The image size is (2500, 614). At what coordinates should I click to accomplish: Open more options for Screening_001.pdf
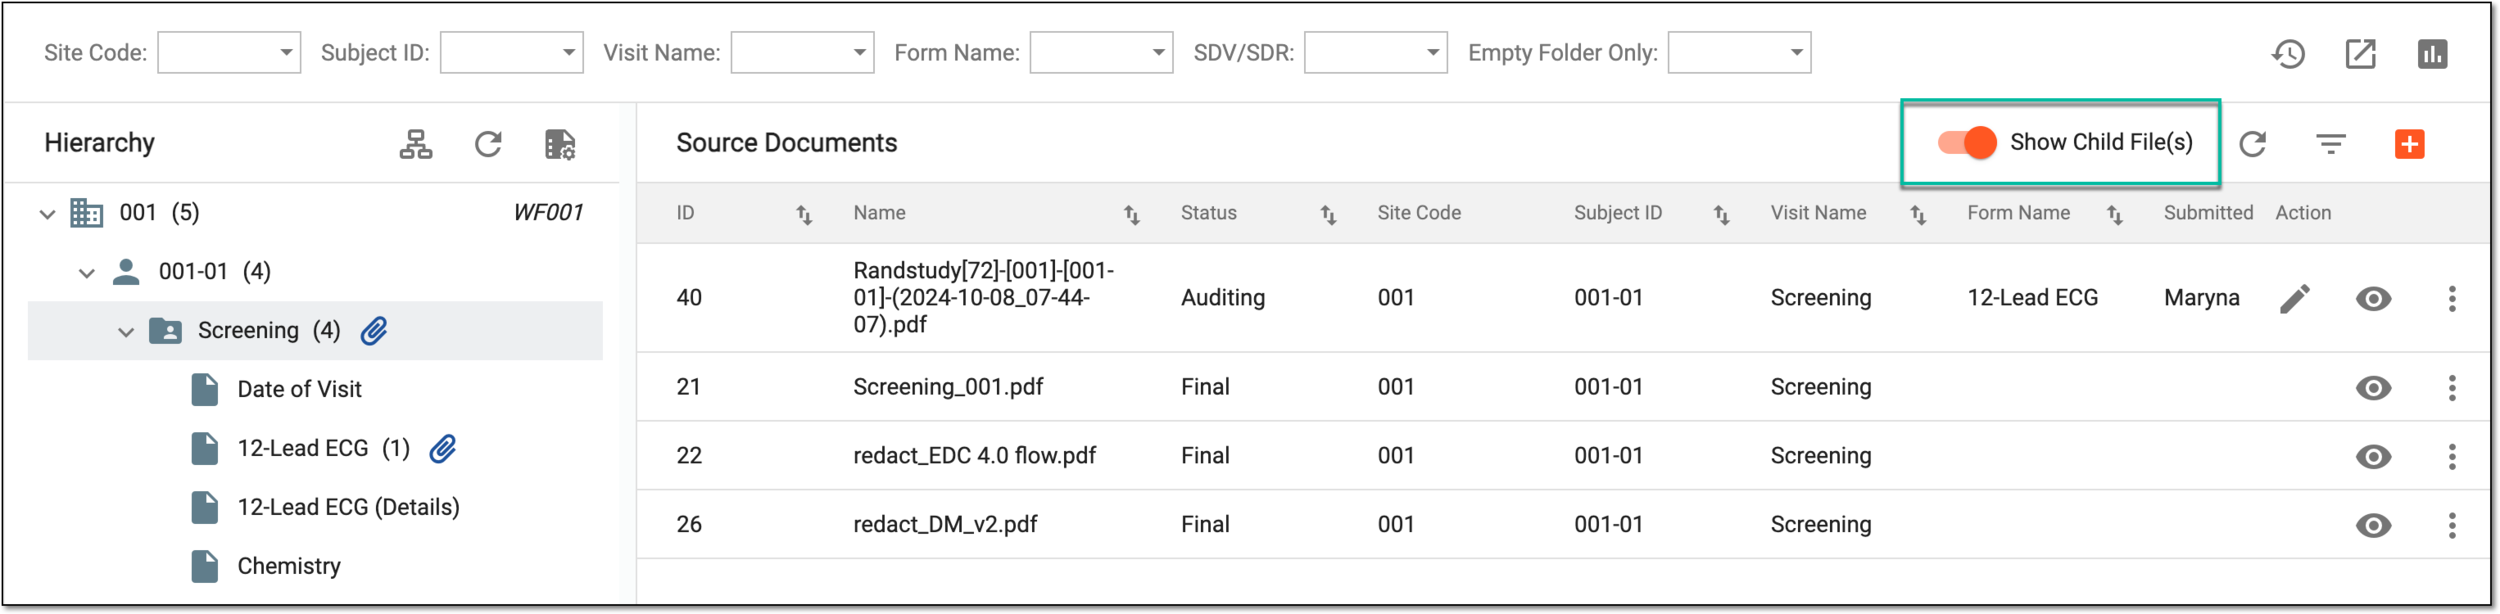[x=2452, y=387]
